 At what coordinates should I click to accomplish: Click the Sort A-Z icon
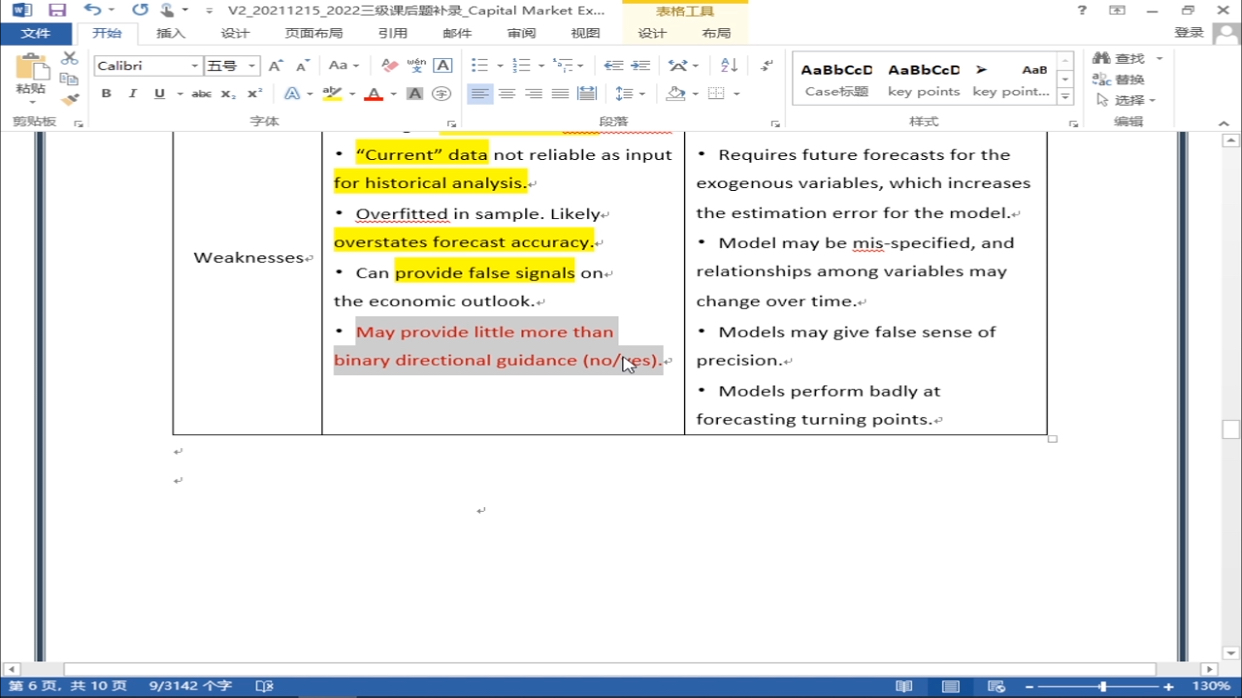(729, 66)
